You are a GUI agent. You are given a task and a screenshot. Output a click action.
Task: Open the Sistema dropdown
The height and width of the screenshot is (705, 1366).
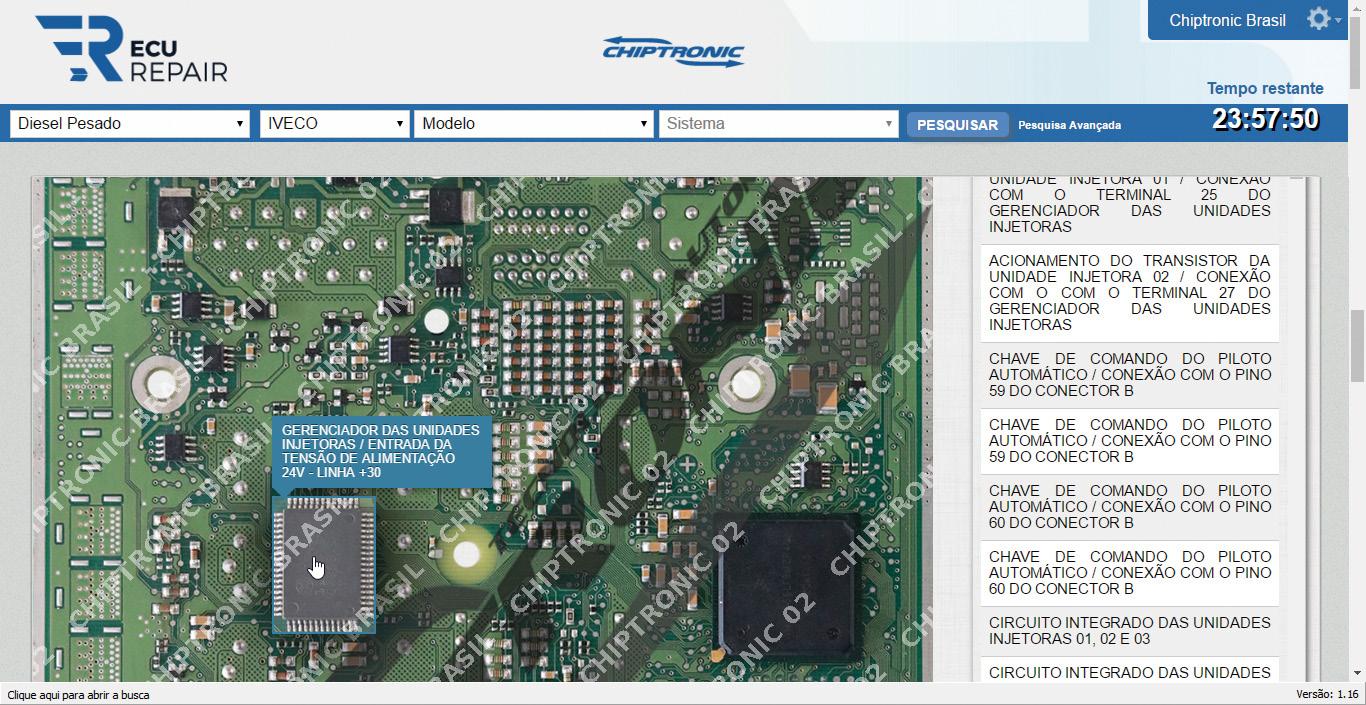[x=778, y=124]
